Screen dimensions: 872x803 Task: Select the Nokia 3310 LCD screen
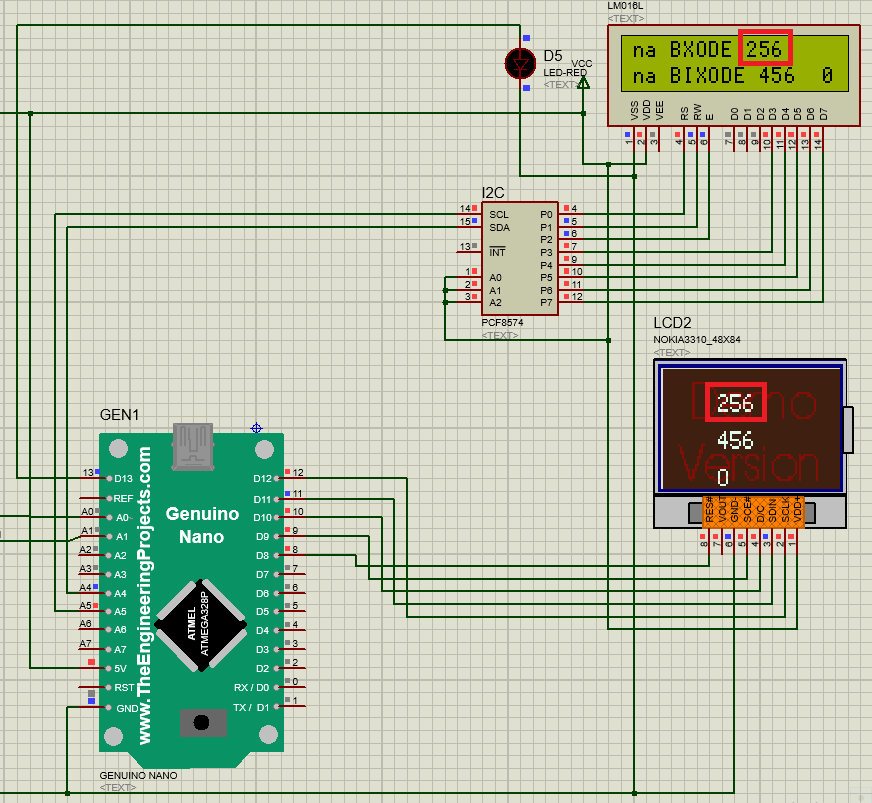coord(751,427)
